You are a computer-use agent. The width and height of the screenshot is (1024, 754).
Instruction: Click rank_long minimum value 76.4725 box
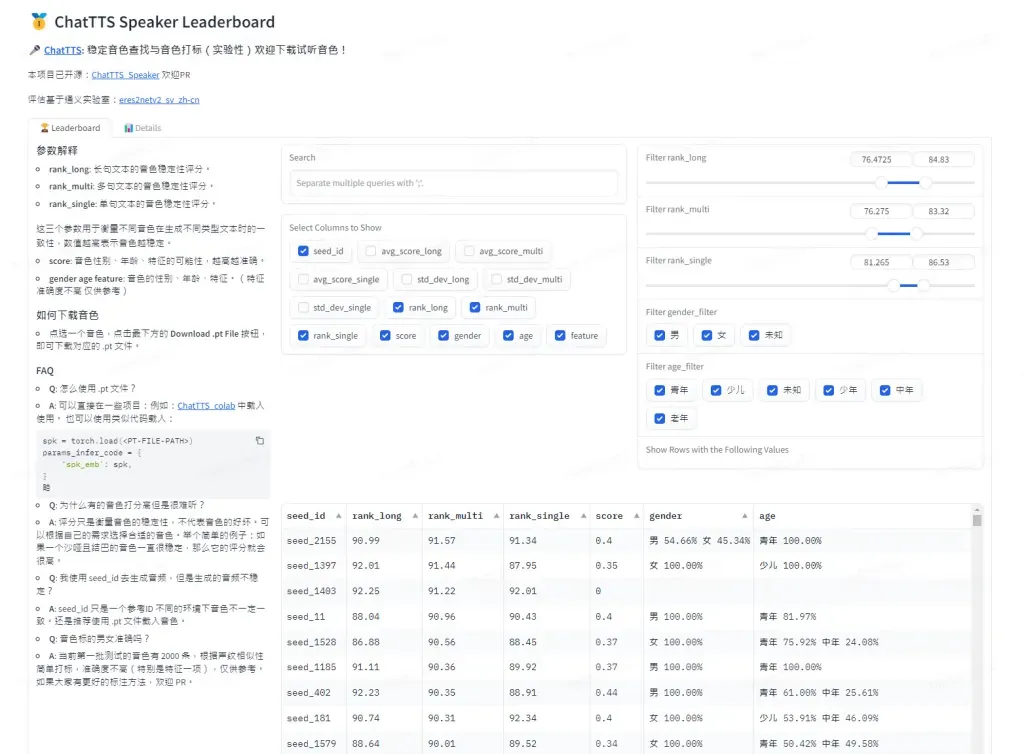(x=880, y=159)
